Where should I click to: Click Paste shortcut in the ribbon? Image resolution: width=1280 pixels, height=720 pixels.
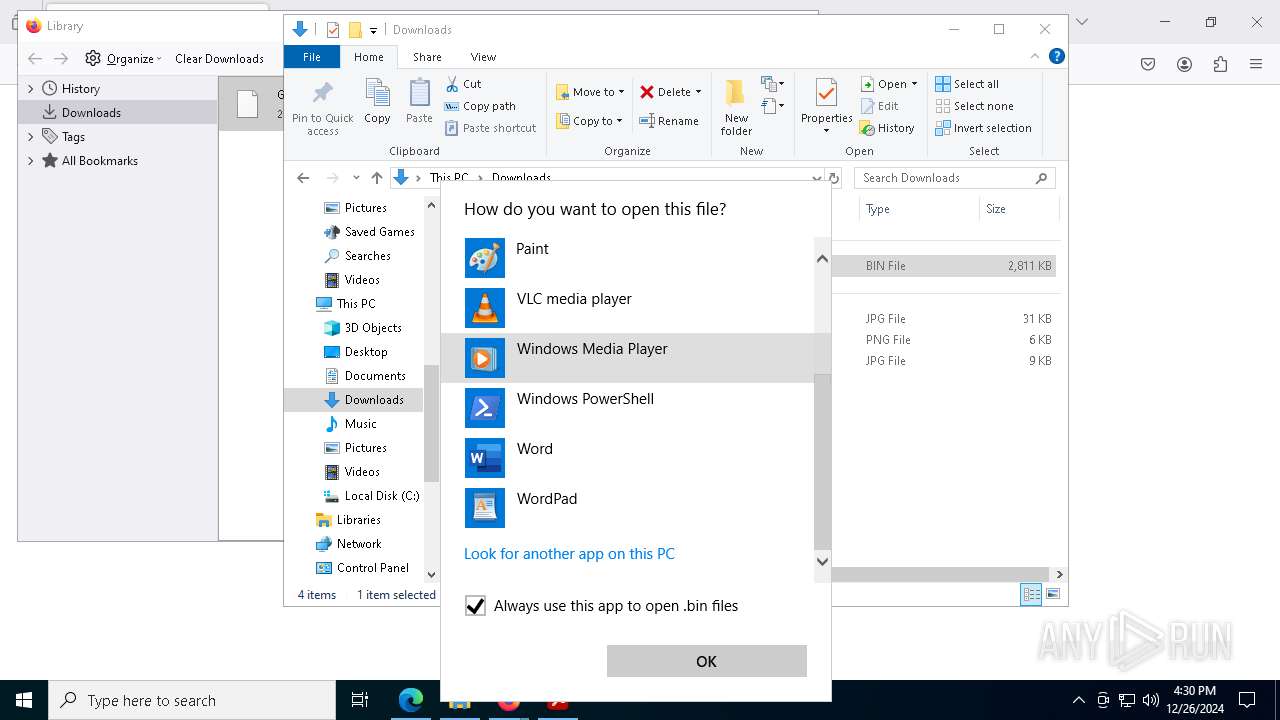pyautogui.click(x=490, y=128)
